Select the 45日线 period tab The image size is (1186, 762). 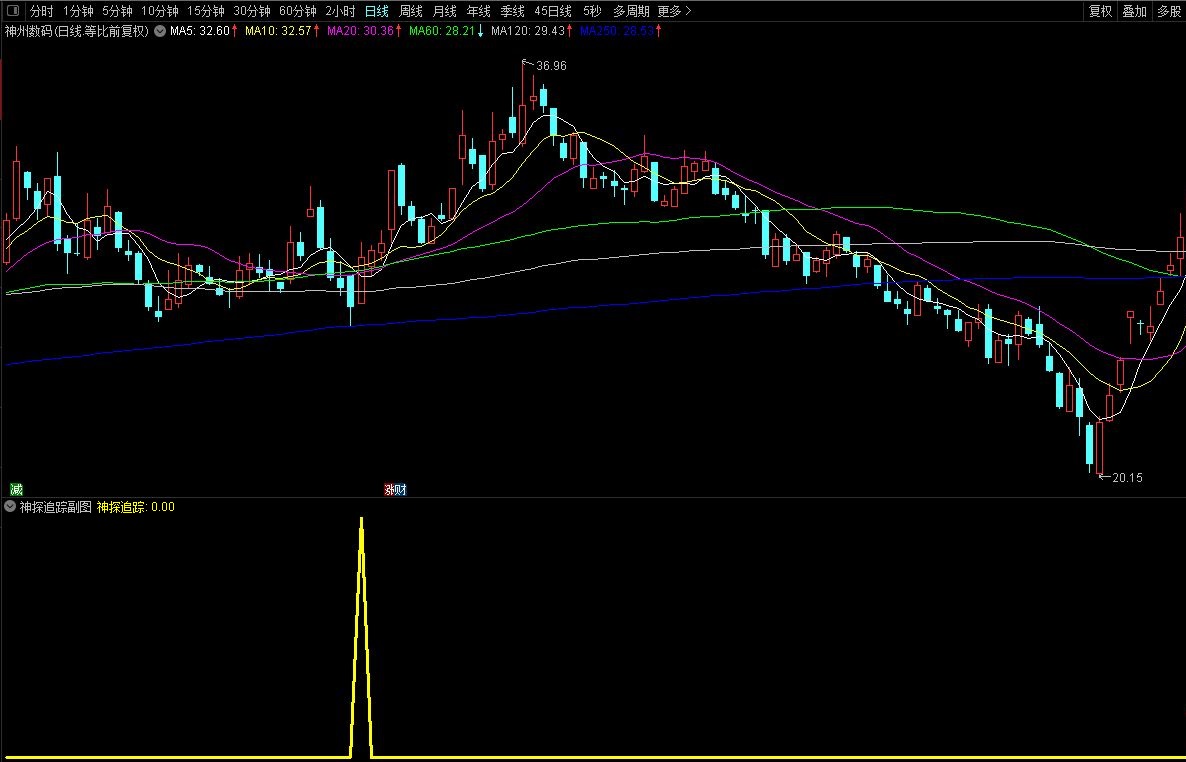click(553, 11)
